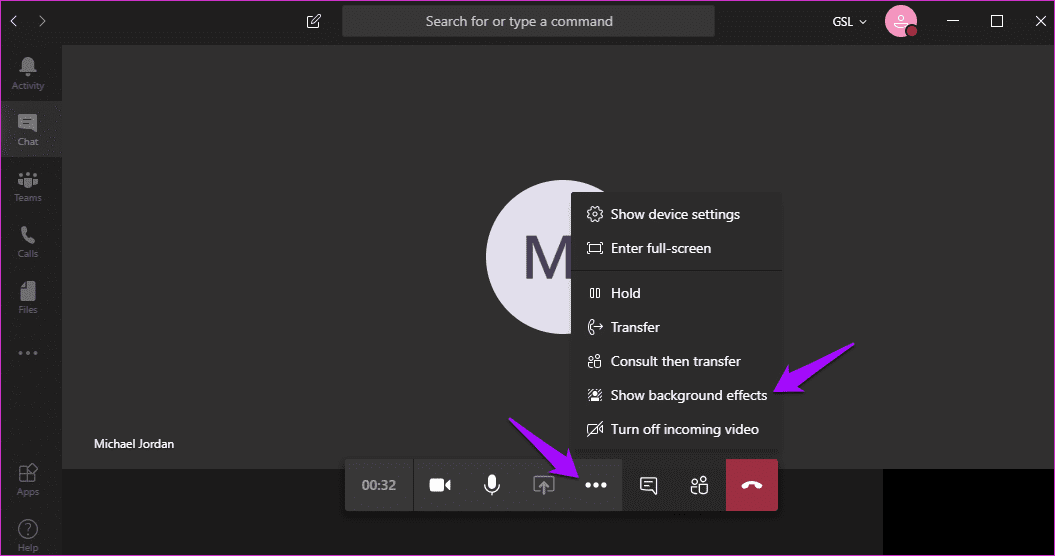The image size is (1055, 556).
Task: Minimize the Teams window
Action: pos(953,22)
